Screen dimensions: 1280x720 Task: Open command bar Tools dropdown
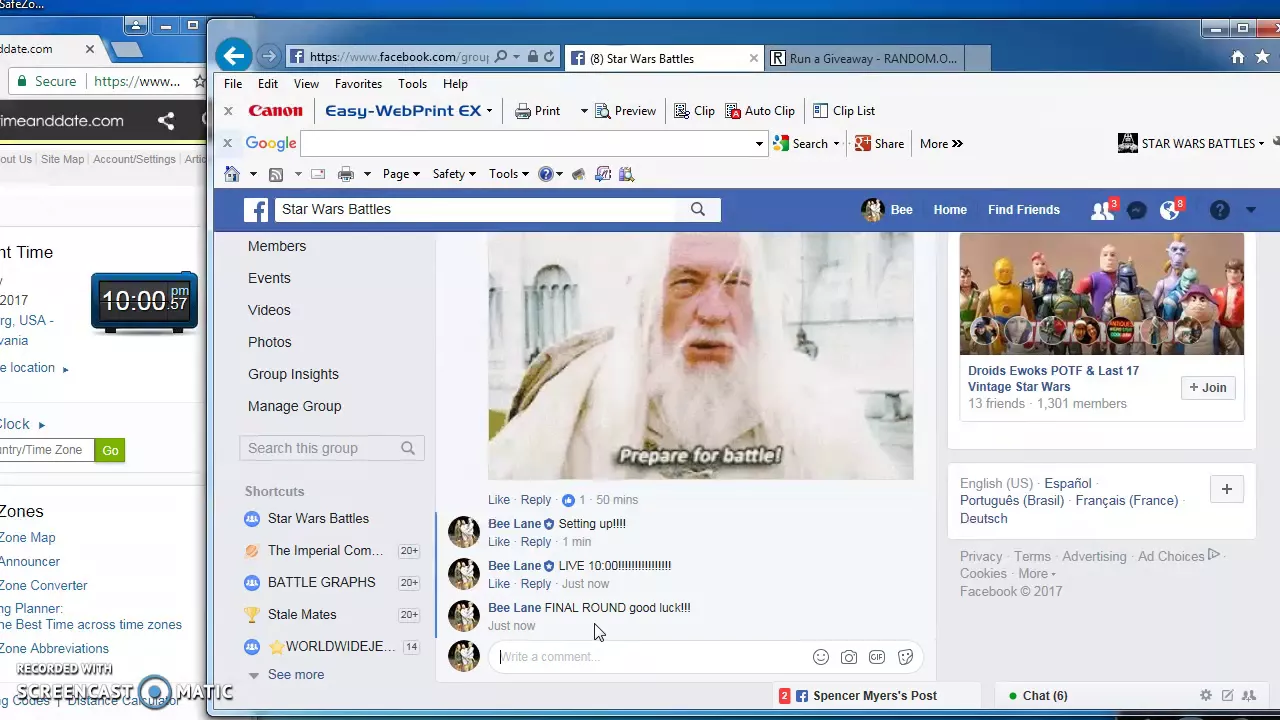[509, 174]
